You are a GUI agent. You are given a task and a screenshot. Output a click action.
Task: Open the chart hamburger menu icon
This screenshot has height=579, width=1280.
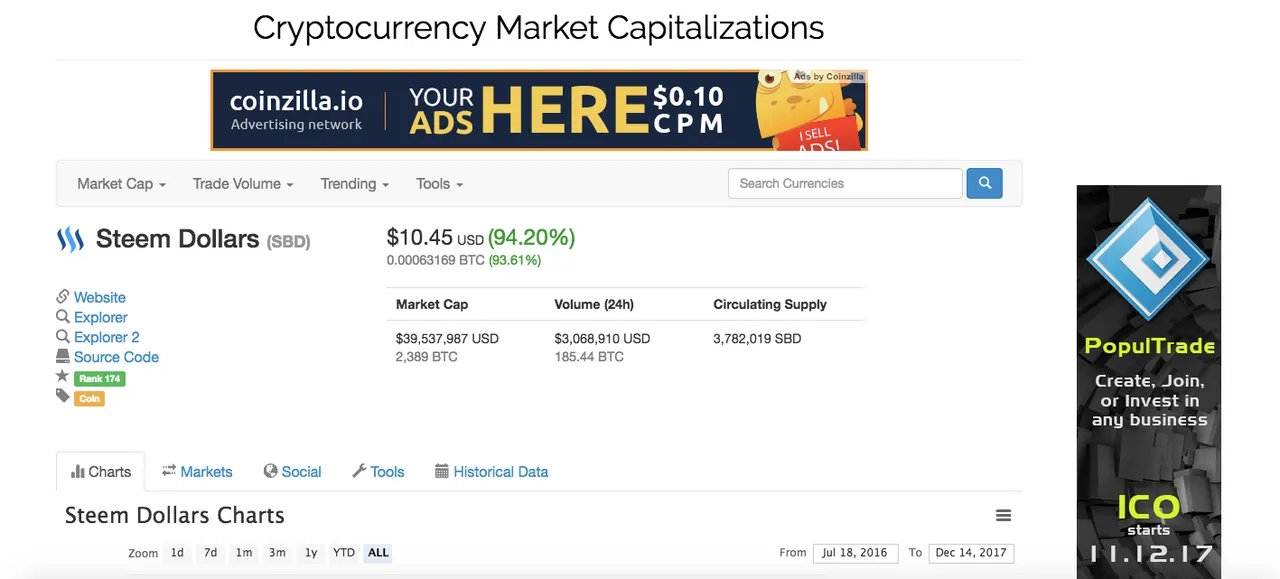(1003, 516)
